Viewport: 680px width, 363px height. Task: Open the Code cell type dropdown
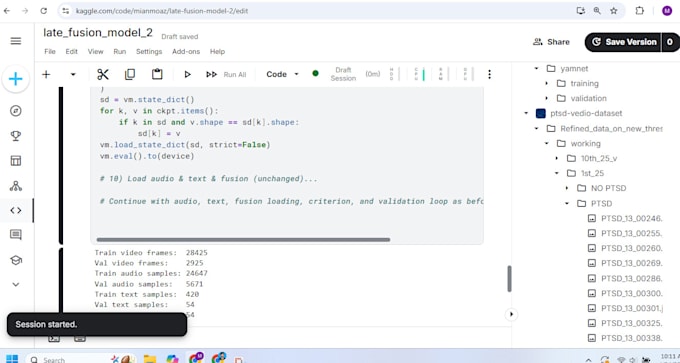pos(282,74)
